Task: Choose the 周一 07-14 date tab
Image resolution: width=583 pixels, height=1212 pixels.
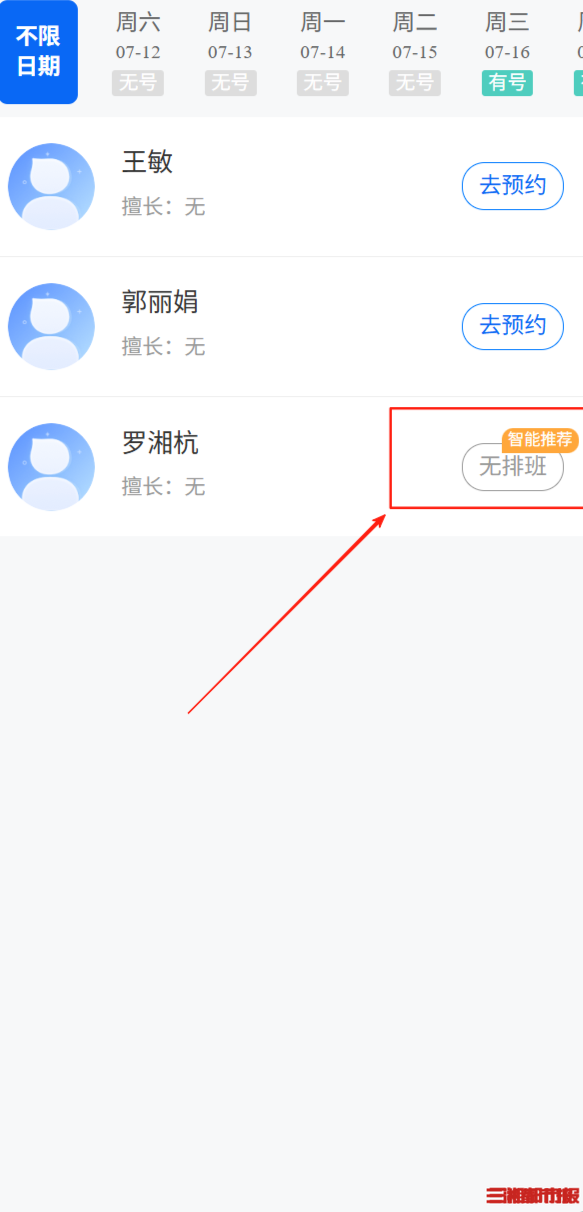Action: (323, 52)
